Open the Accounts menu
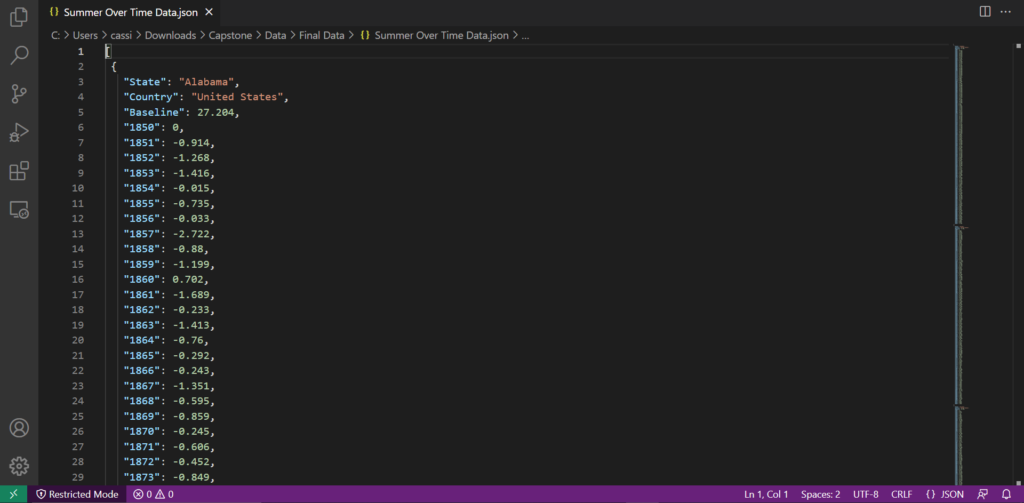Viewport: 1024px width, 503px height. tap(19, 428)
